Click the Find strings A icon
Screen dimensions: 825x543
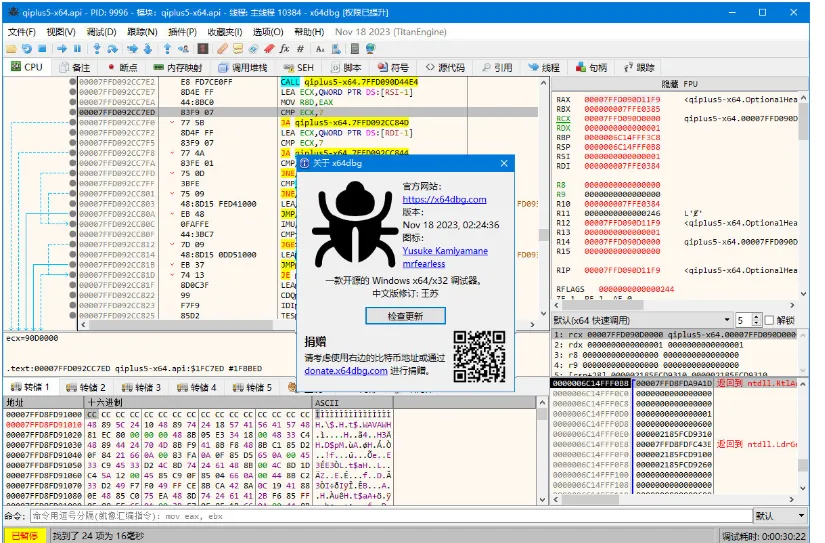[320, 49]
